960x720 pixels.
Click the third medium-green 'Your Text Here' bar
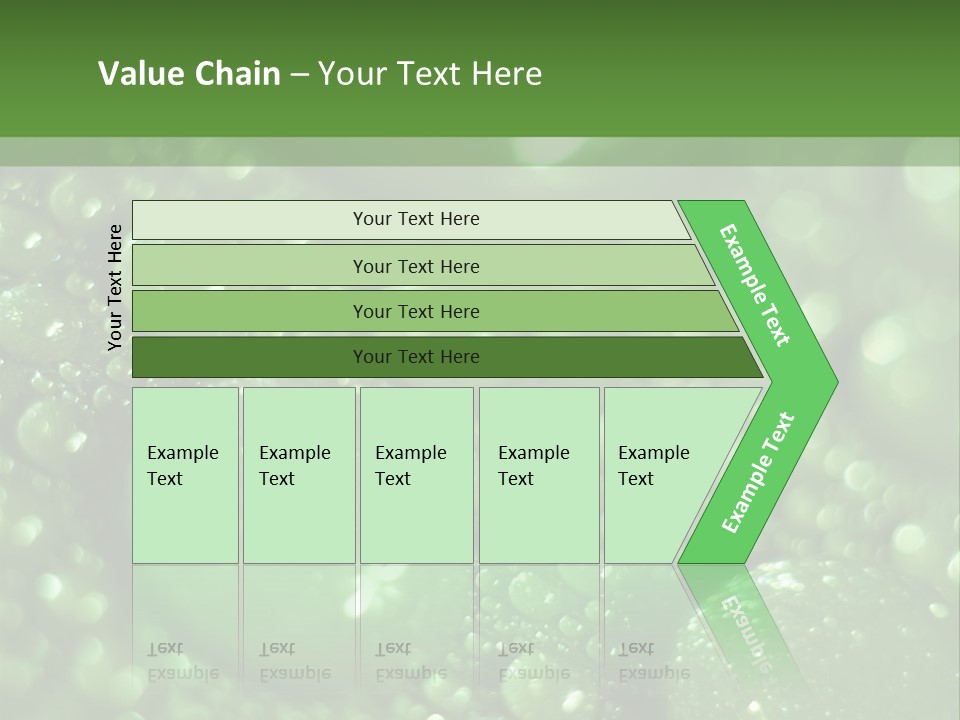[435, 311]
